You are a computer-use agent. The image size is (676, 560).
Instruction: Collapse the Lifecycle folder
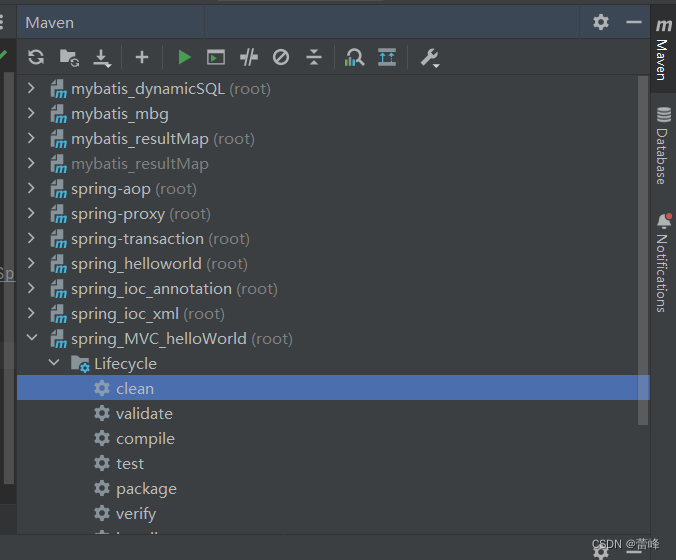pyautogui.click(x=54, y=363)
